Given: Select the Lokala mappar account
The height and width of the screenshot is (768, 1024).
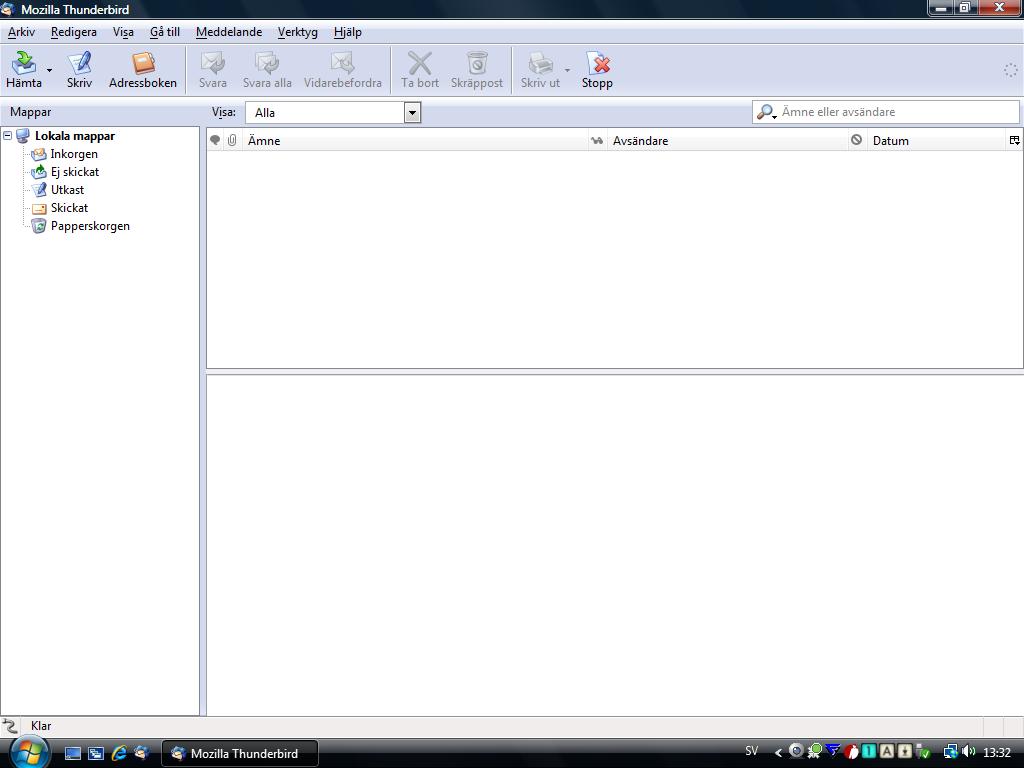Looking at the screenshot, I should [x=74, y=136].
